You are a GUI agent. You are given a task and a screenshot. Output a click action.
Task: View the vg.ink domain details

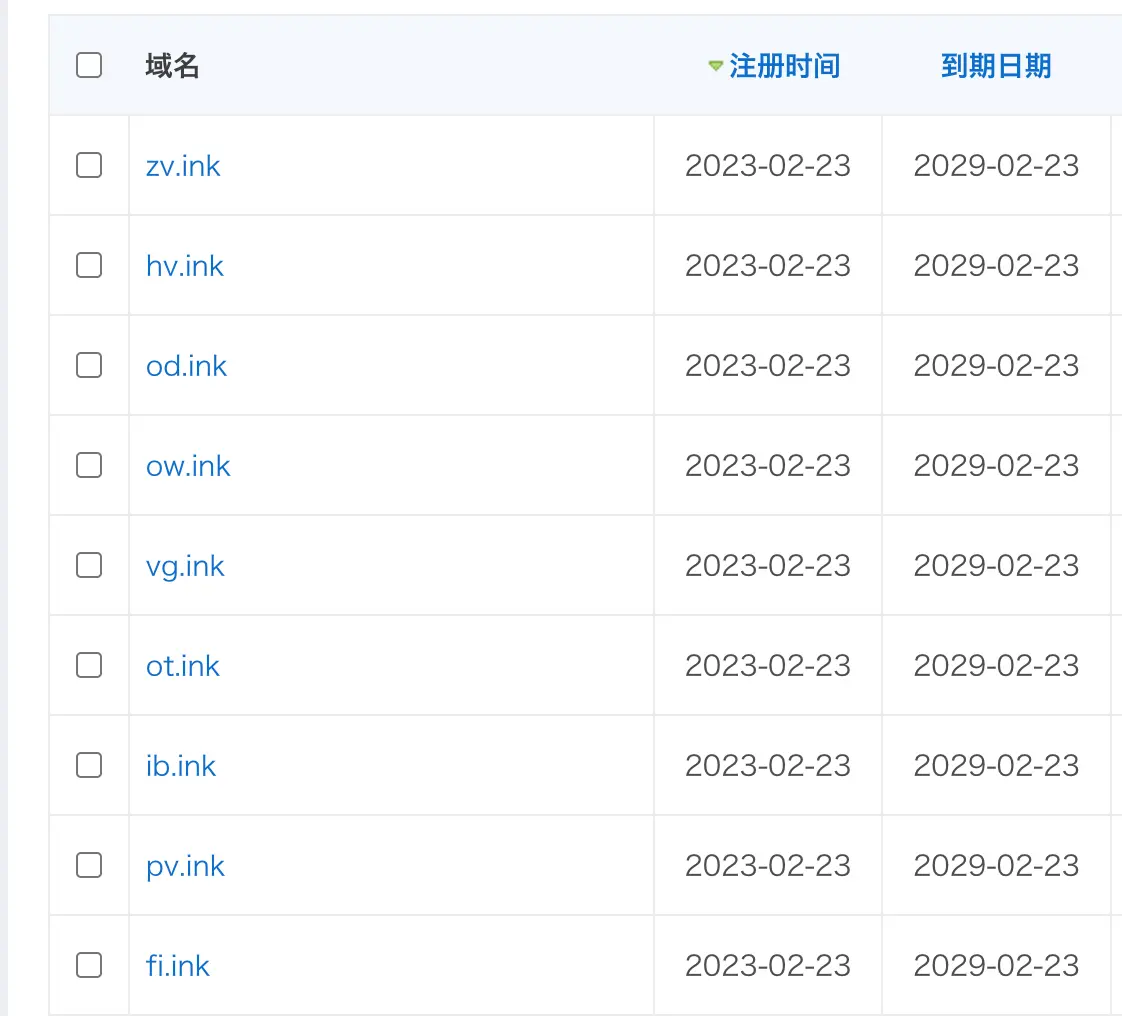[x=185, y=567]
